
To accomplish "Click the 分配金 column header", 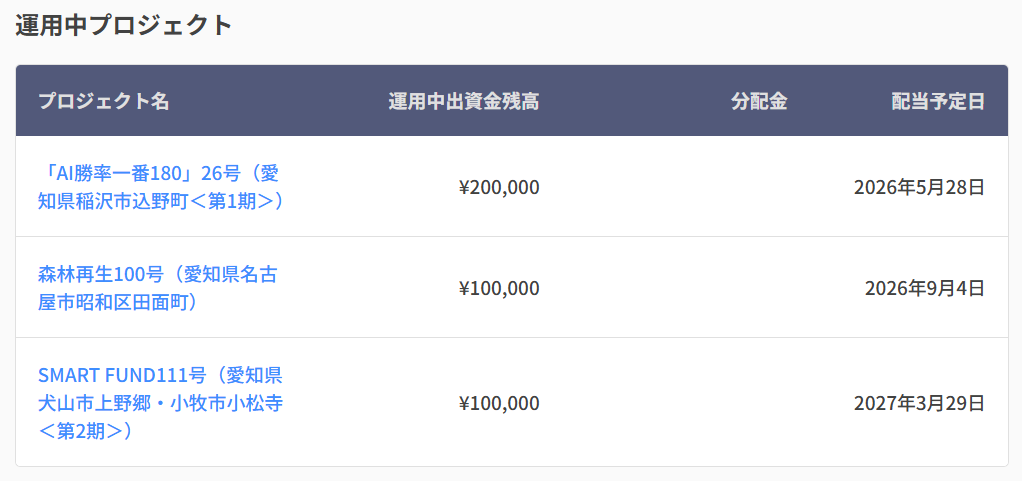I will pos(759,101).
